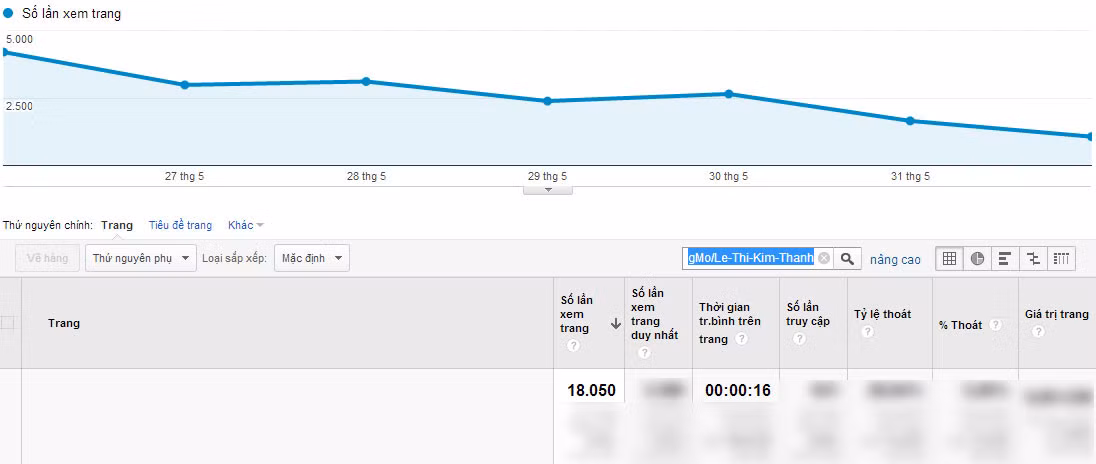Image resolution: width=1096 pixels, height=464 pixels.
Task: Open help icon next to % Thoát
Action: click(x=995, y=325)
